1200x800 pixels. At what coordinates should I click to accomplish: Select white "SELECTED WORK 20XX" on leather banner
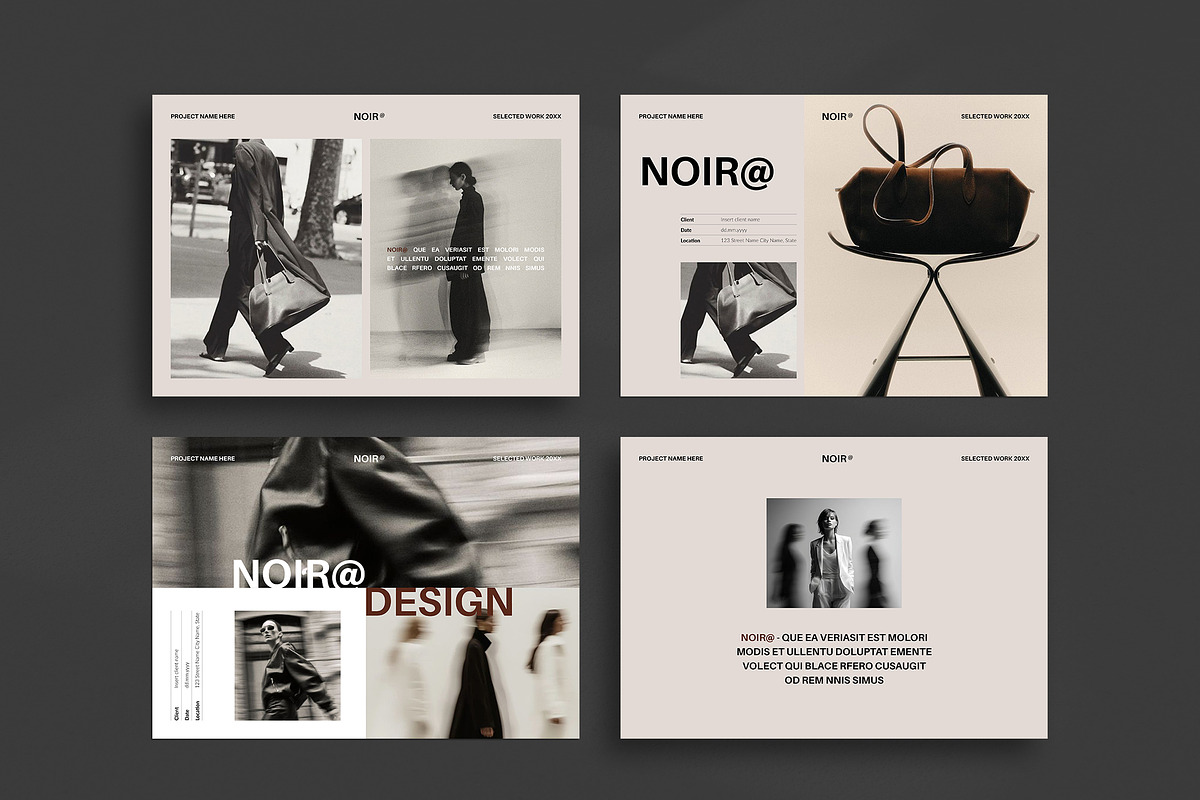click(527, 459)
